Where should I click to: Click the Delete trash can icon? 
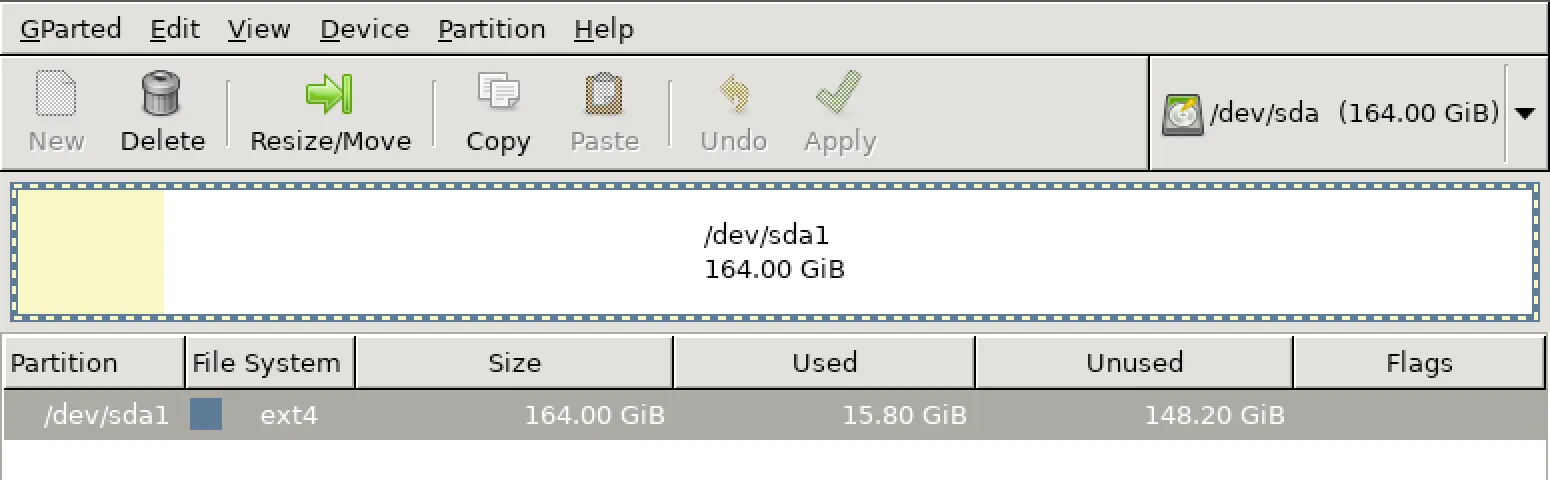point(162,95)
